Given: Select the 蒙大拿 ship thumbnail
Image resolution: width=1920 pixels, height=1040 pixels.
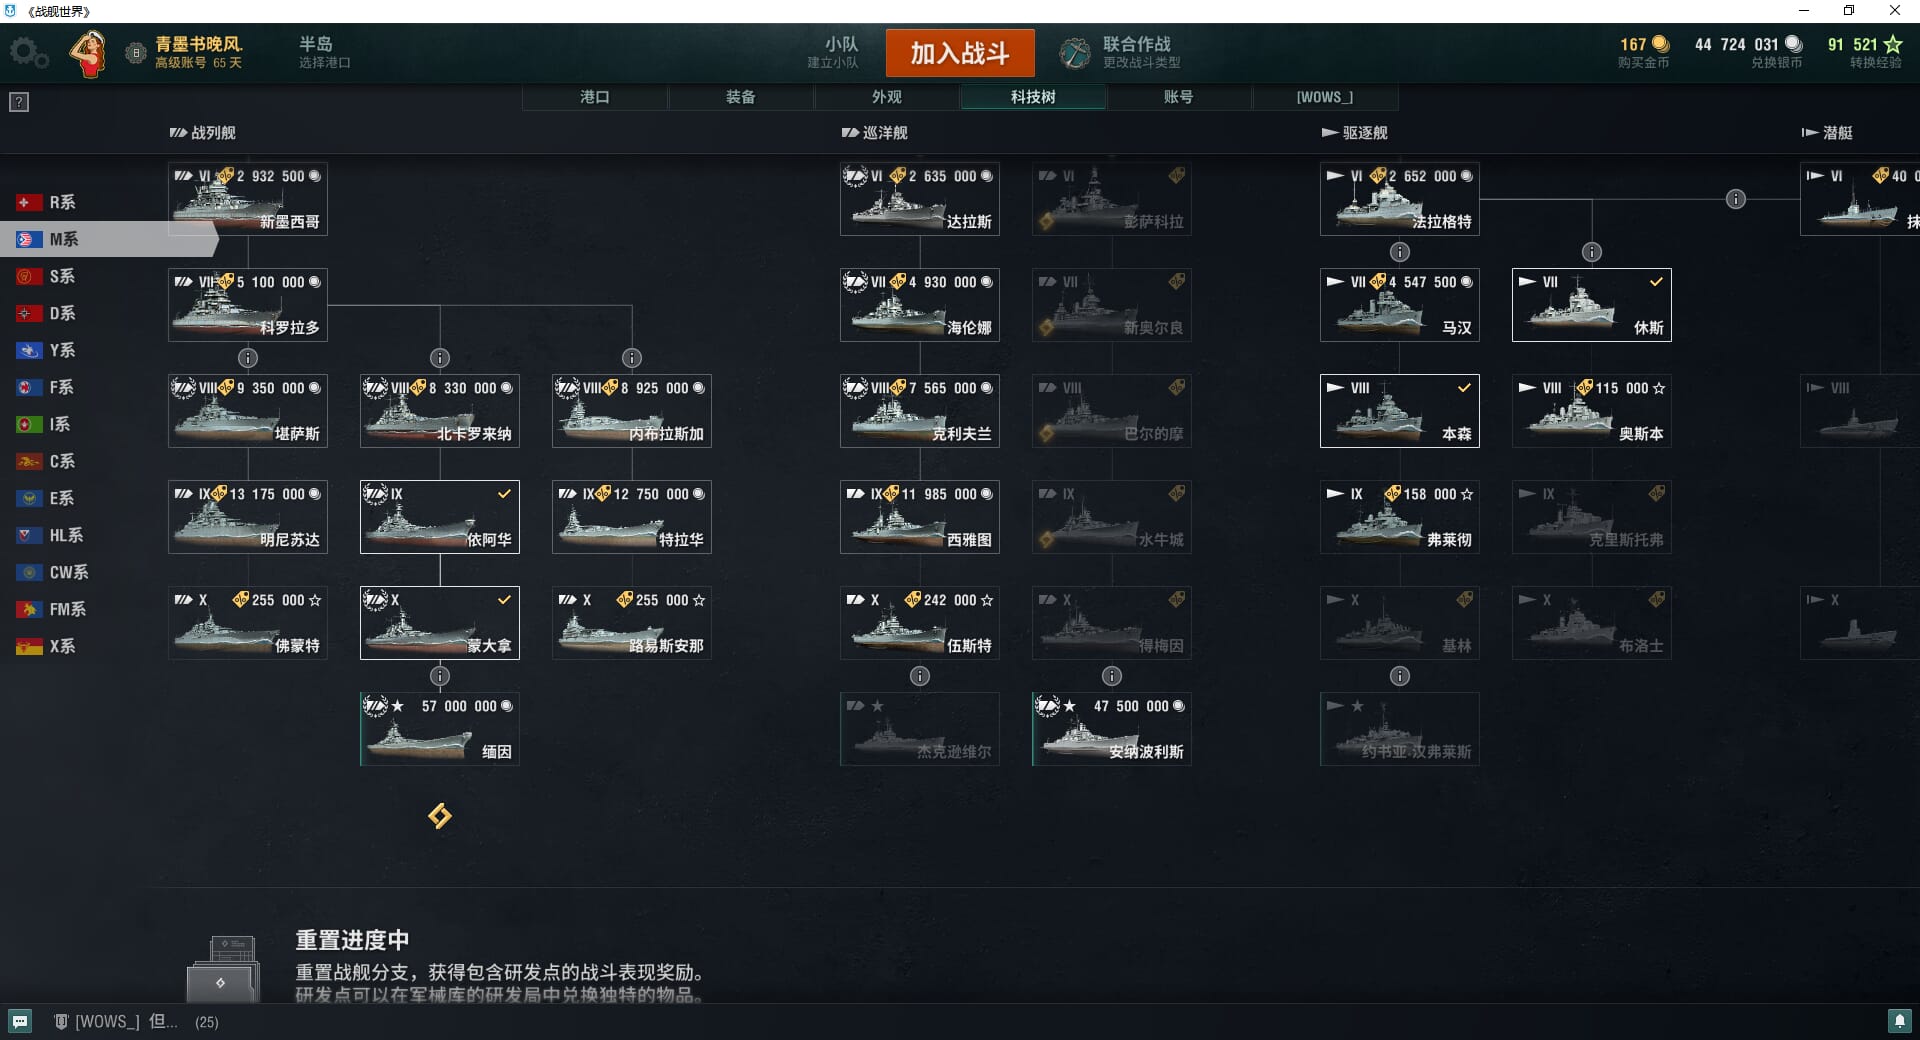Looking at the screenshot, I should (440, 623).
